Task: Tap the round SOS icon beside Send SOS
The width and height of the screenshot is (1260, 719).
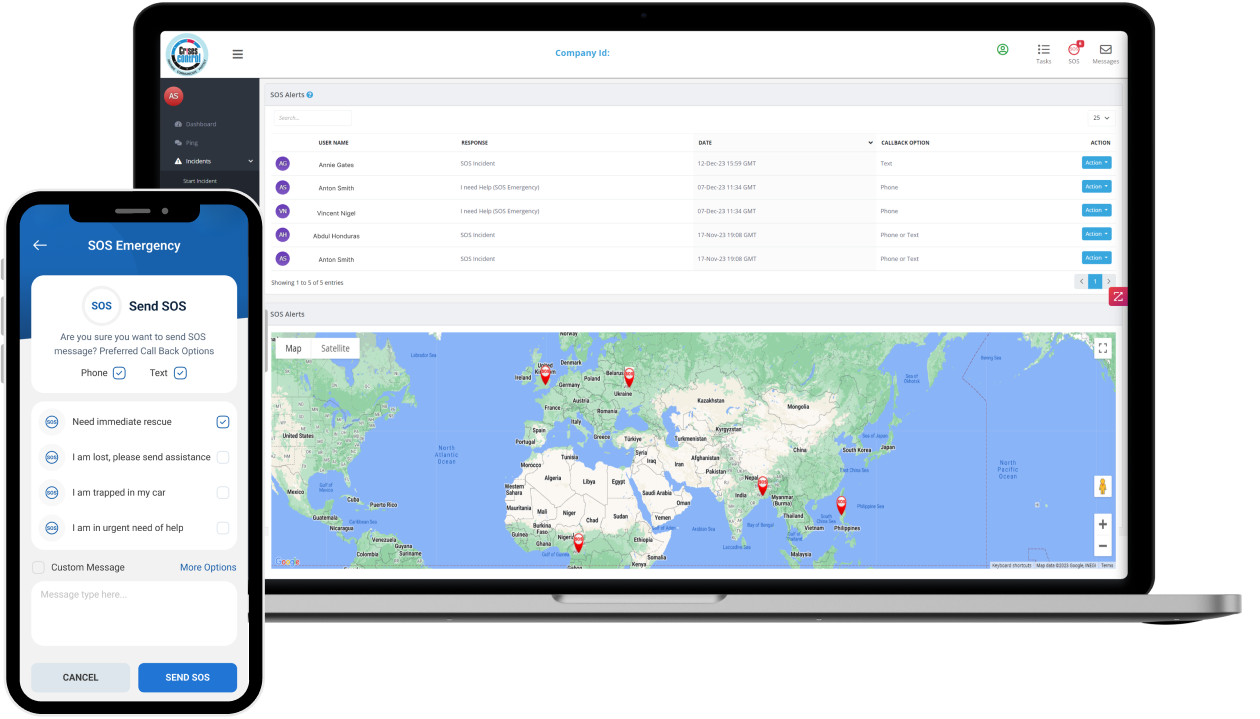Action: coord(101,306)
